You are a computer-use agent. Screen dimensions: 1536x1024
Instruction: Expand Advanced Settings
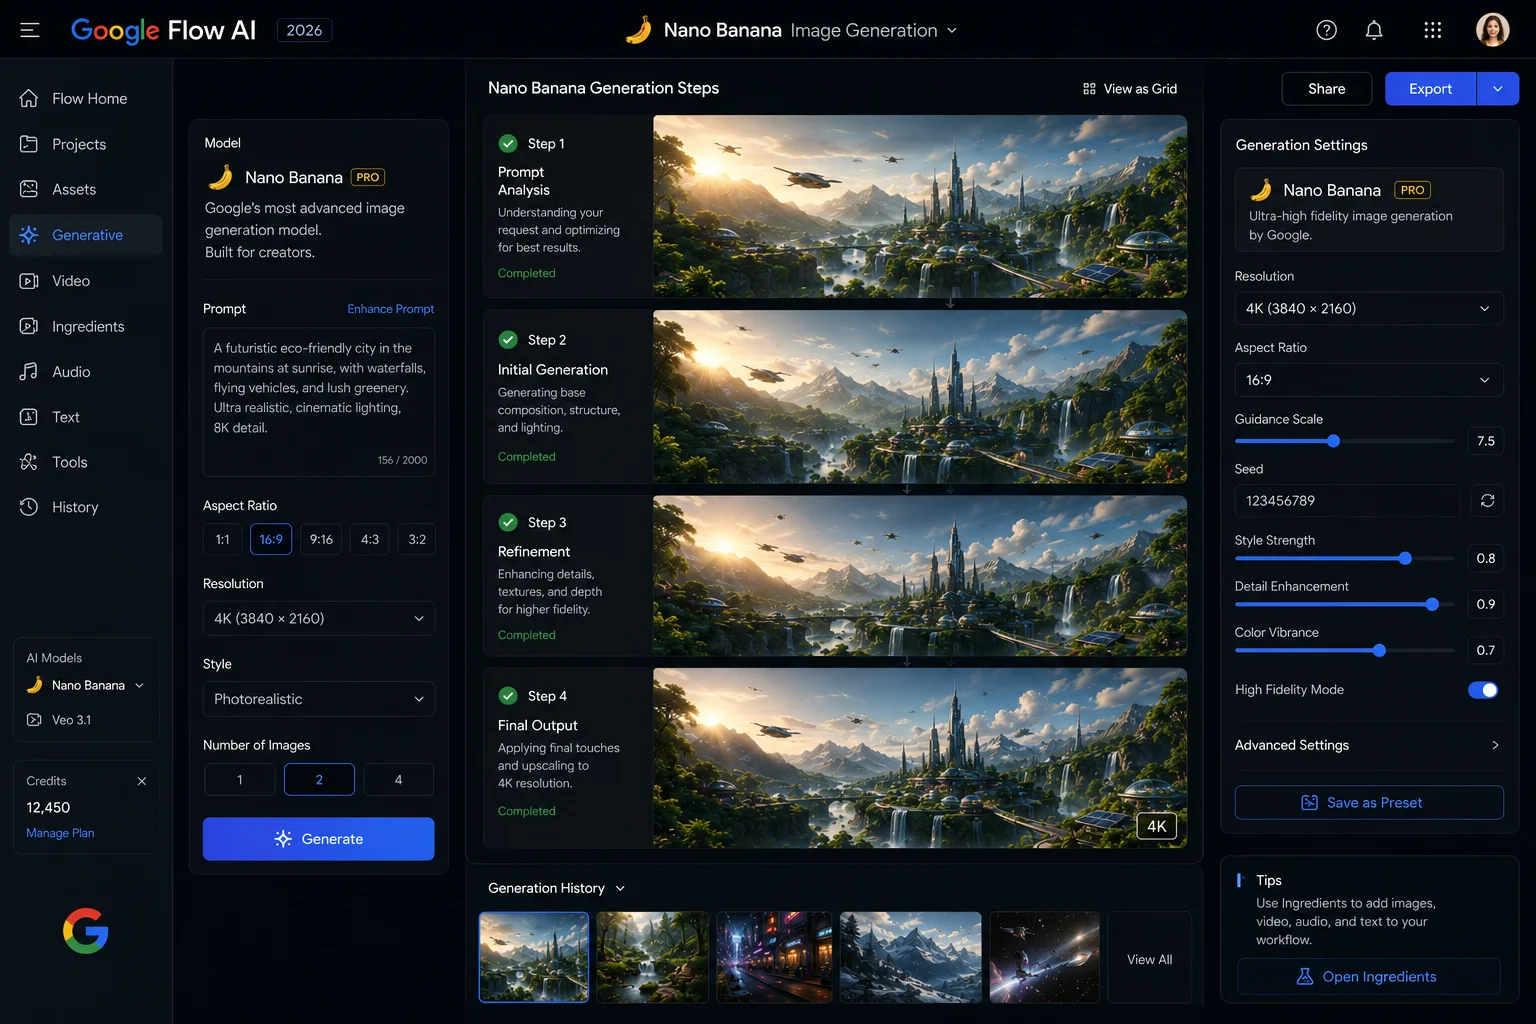click(1369, 745)
